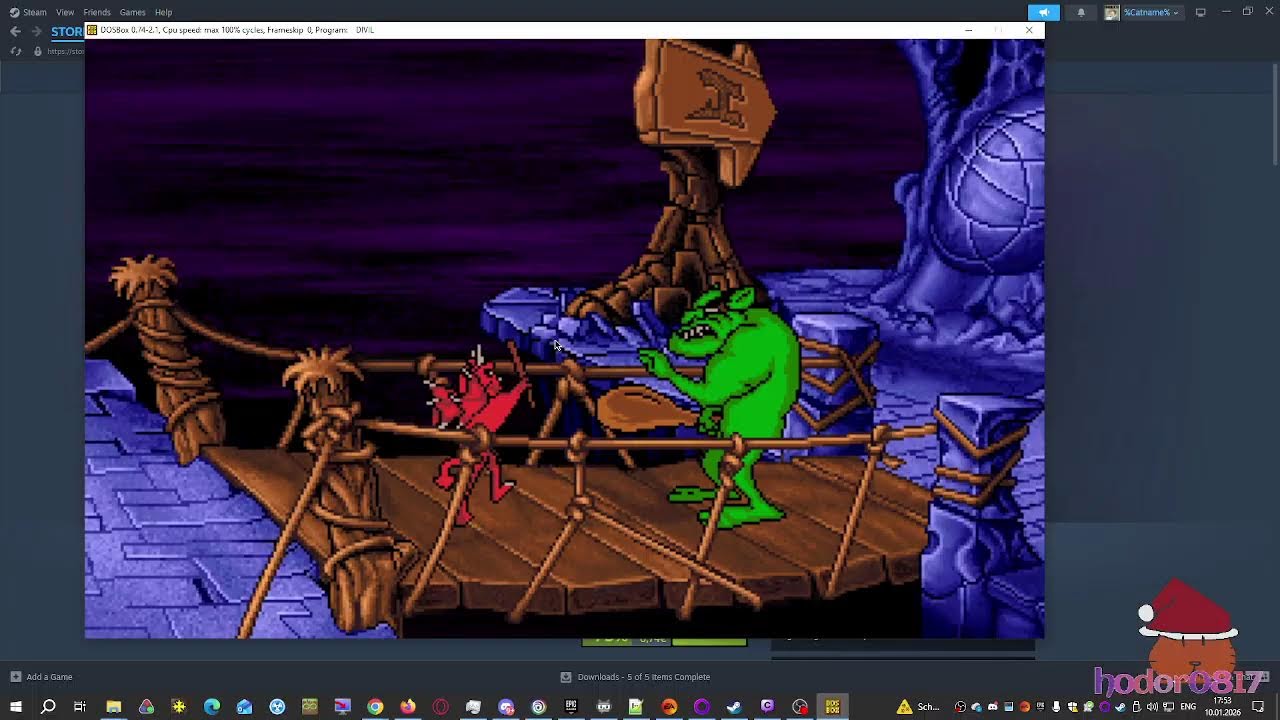Viewport: 1280px width, 720px height.
Task: Open the STORE tab in Steam
Action: coord(67,31)
